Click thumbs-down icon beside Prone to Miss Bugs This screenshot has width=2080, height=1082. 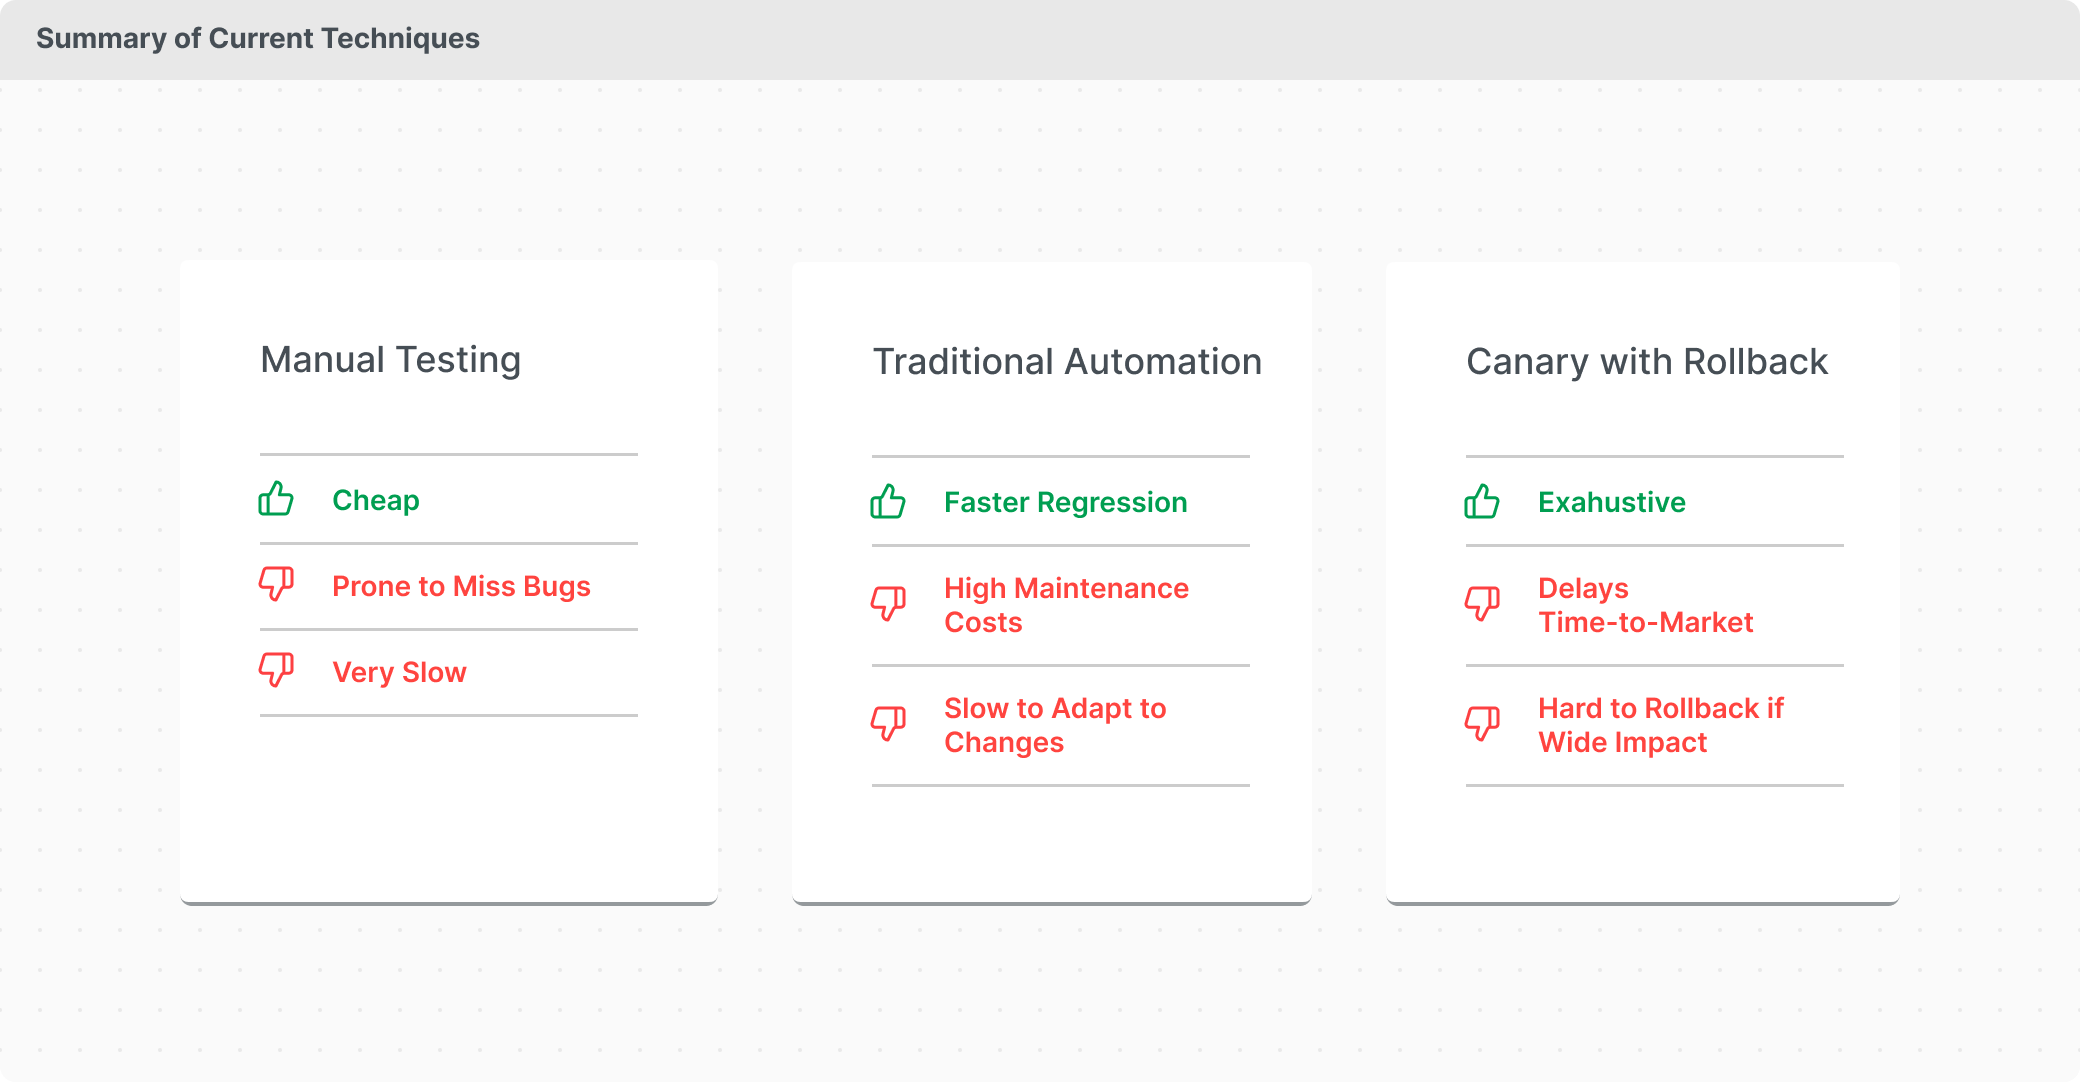point(276,584)
